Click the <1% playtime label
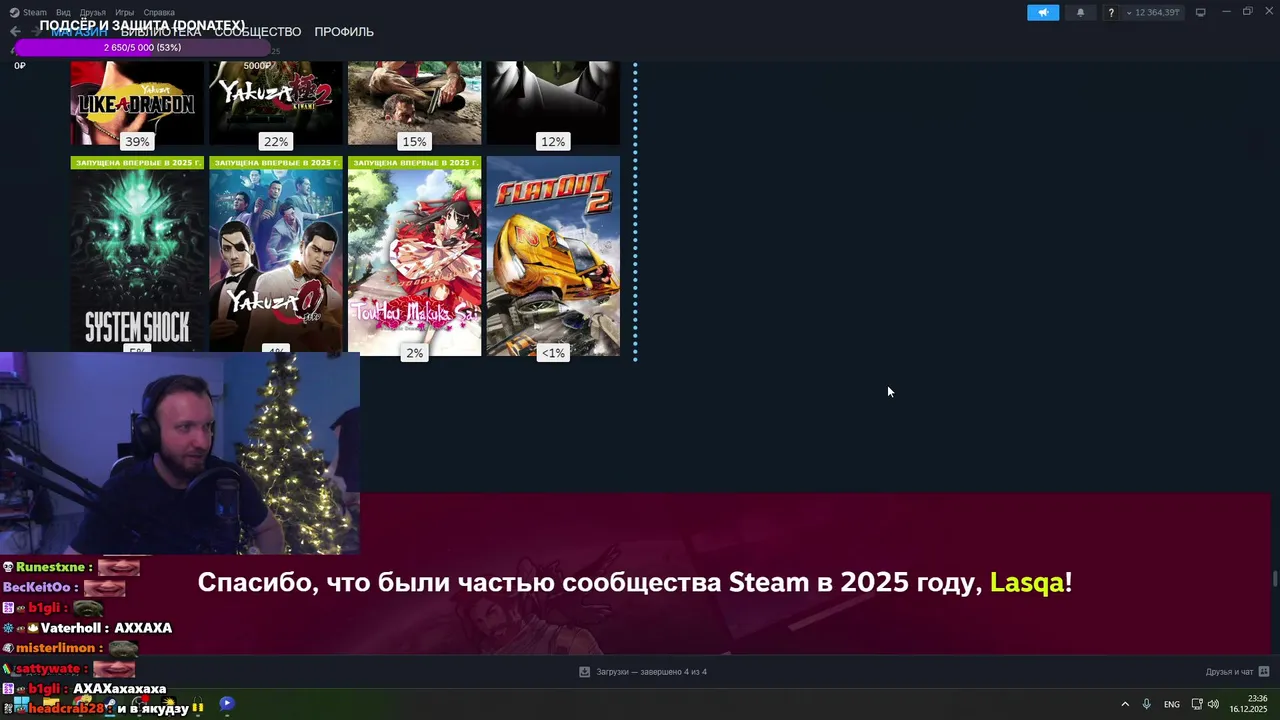 (x=553, y=353)
